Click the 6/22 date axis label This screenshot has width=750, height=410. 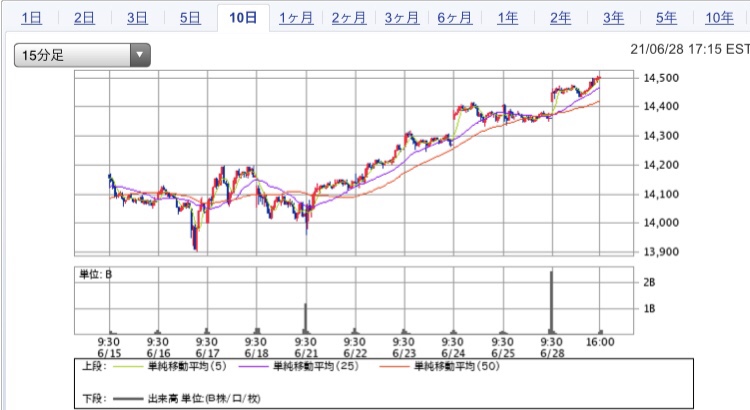[355, 354]
